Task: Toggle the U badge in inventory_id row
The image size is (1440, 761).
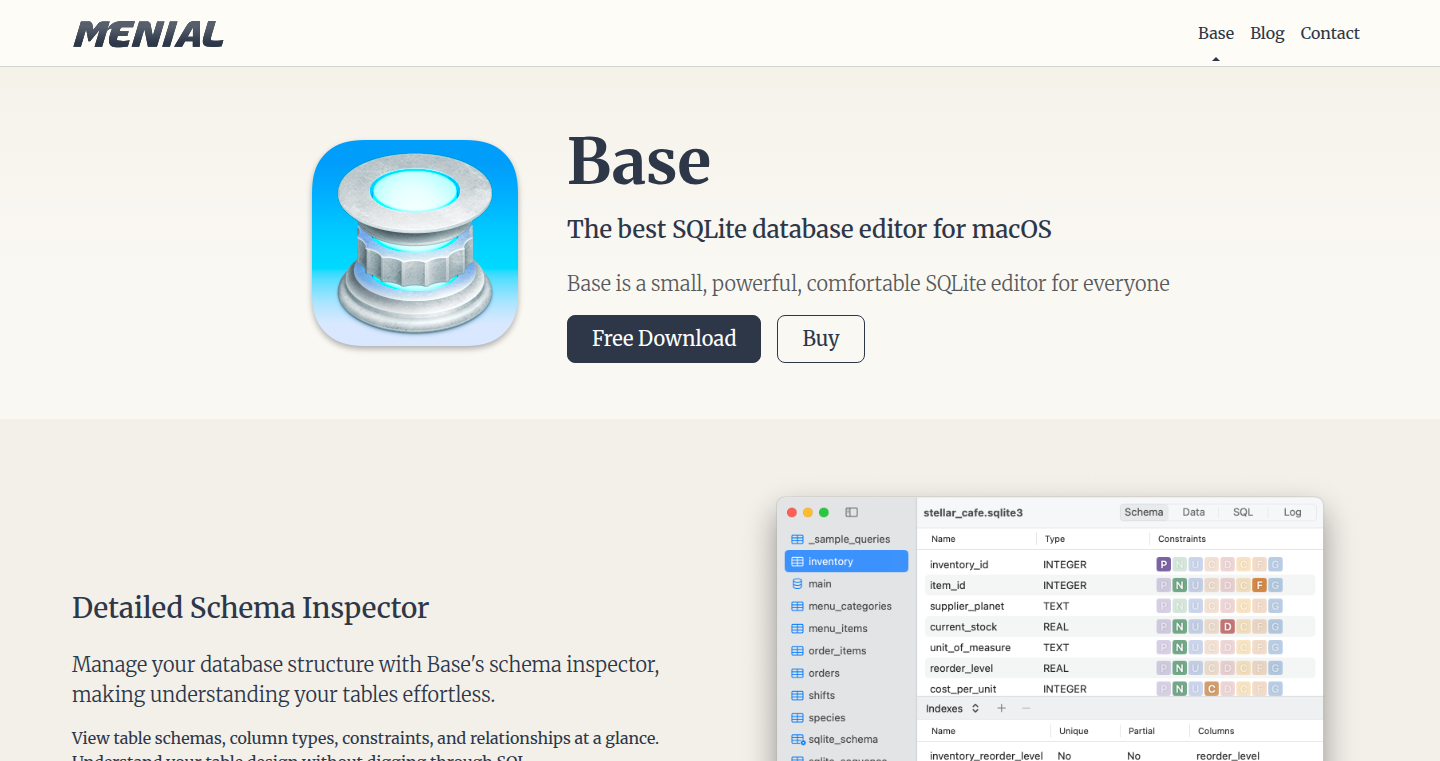Action: (1195, 565)
